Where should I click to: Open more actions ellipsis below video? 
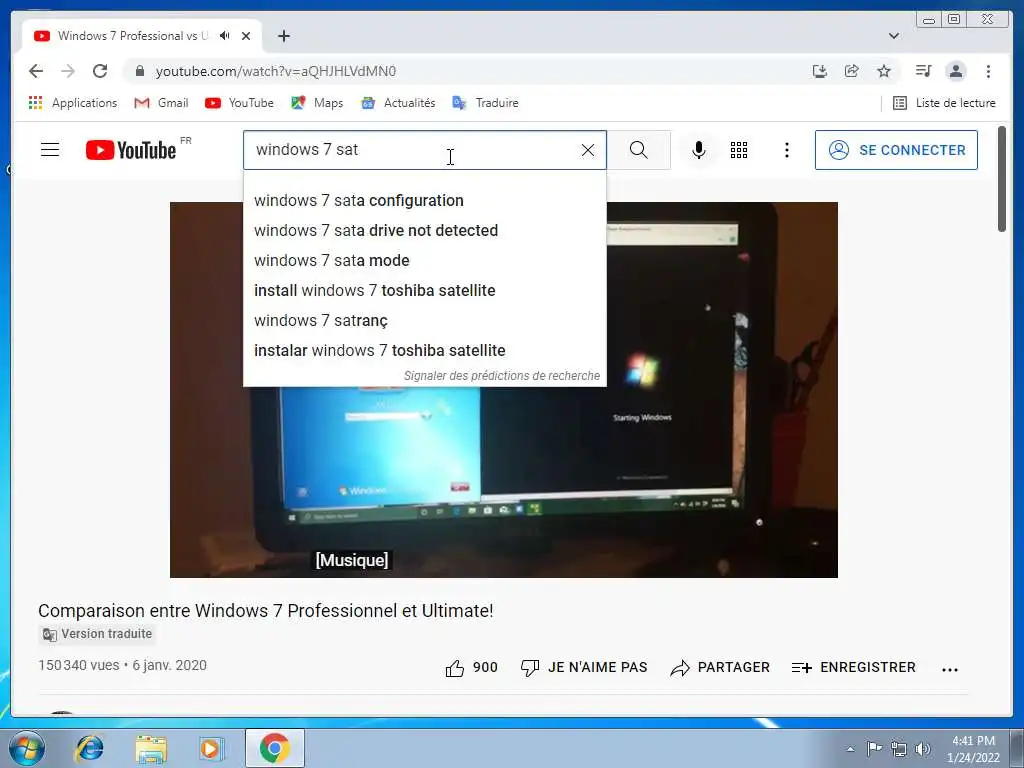[950, 669]
